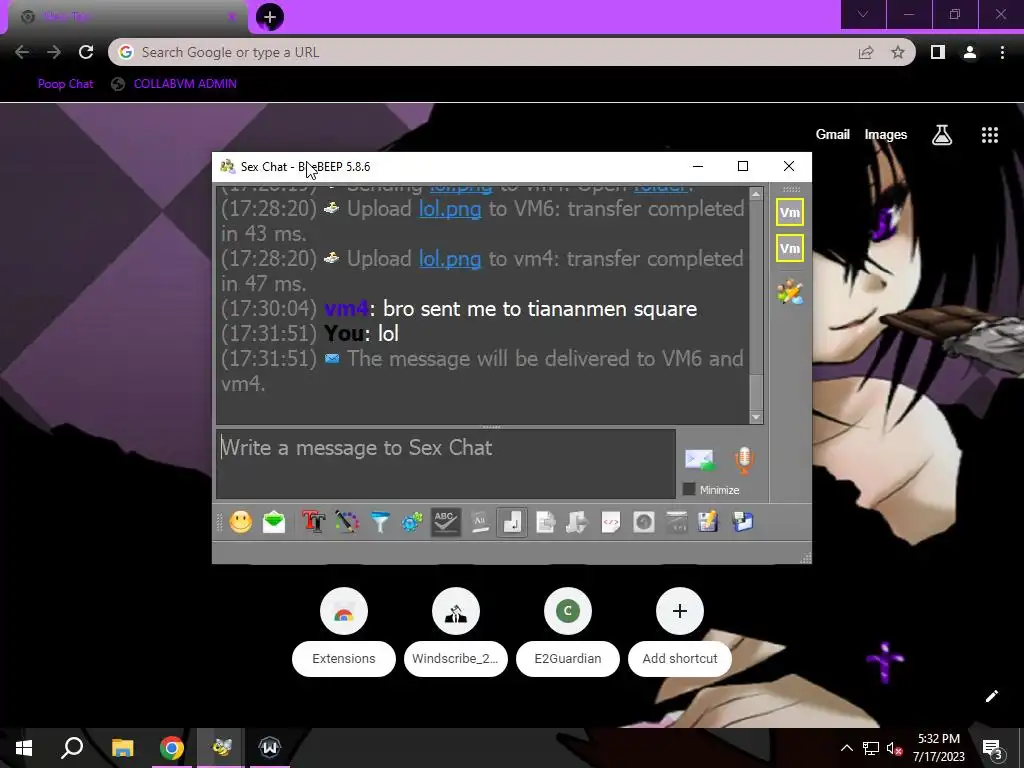The height and width of the screenshot is (768, 1024).
Task: Open taskbar search
Action: pyautogui.click(x=72, y=748)
